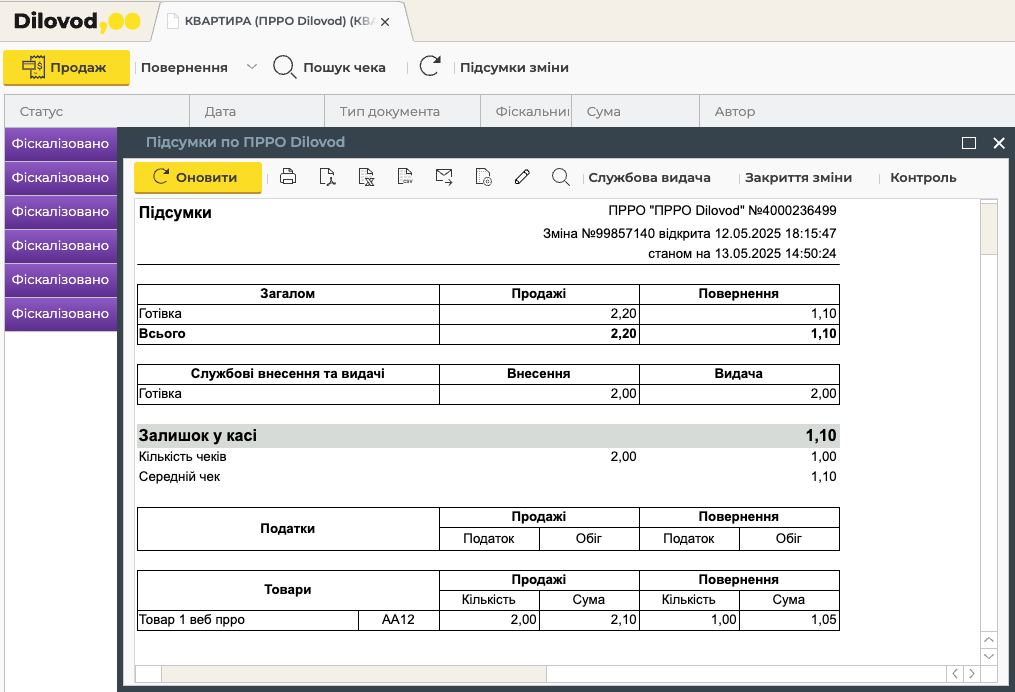The height and width of the screenshot is (692, 1015).
Task: Click the Продаж button
Action: (x=67, y=67)
